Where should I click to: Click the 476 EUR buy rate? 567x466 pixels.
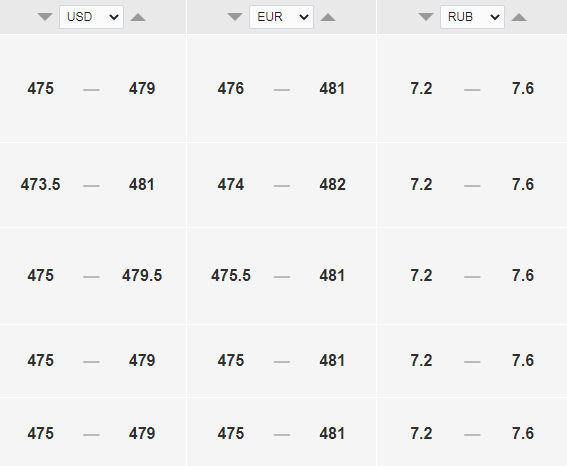(x=231, y=89)
